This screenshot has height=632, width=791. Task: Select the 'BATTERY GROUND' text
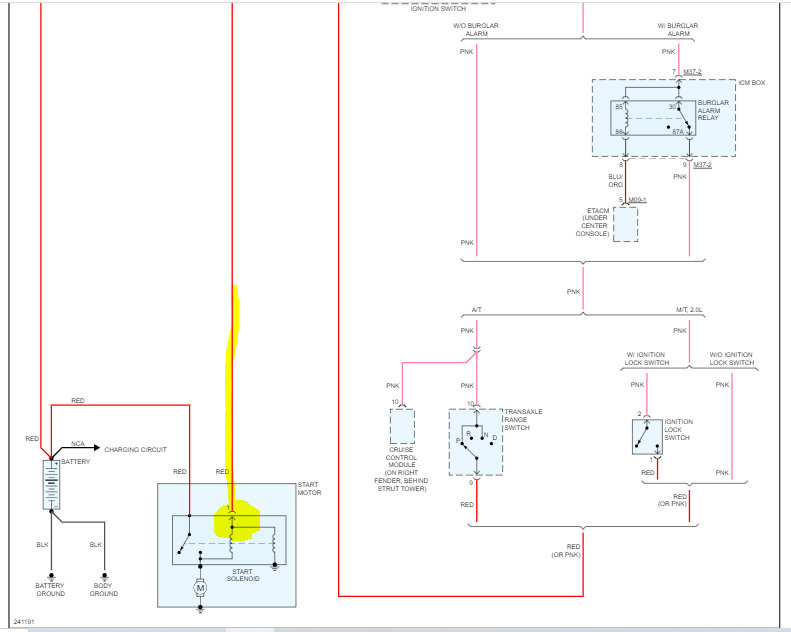(x=50, y=590)
